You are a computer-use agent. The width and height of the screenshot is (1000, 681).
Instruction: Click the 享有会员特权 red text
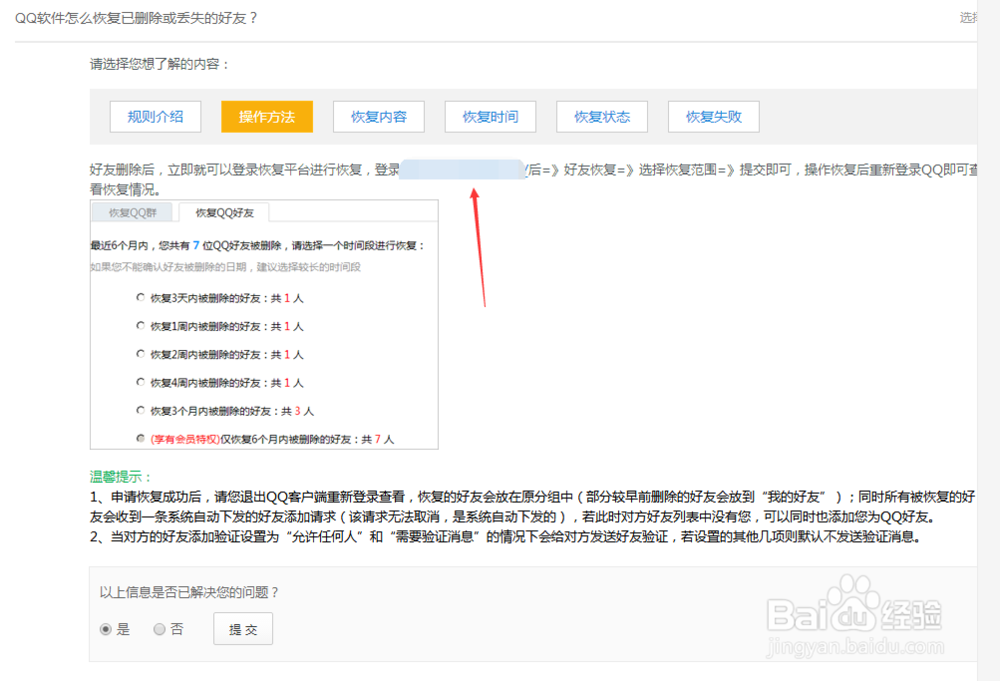pyautogui.click(x=185, y=439)
